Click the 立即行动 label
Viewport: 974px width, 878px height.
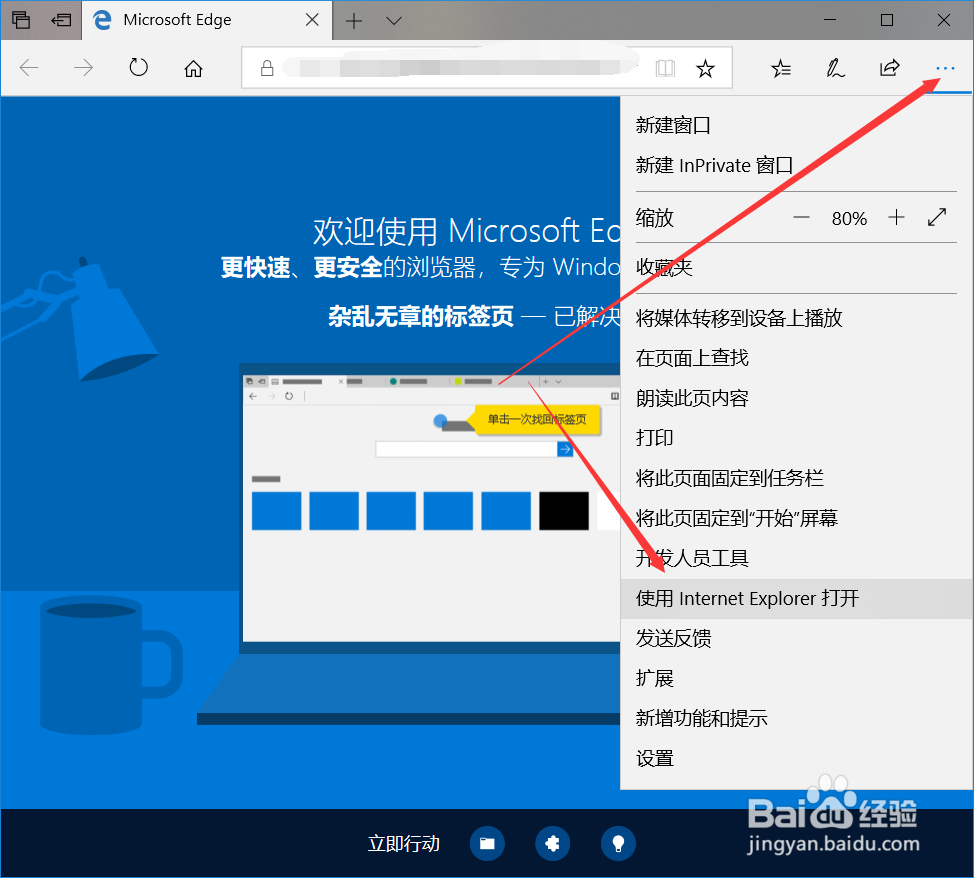click(x=404, y=843)
